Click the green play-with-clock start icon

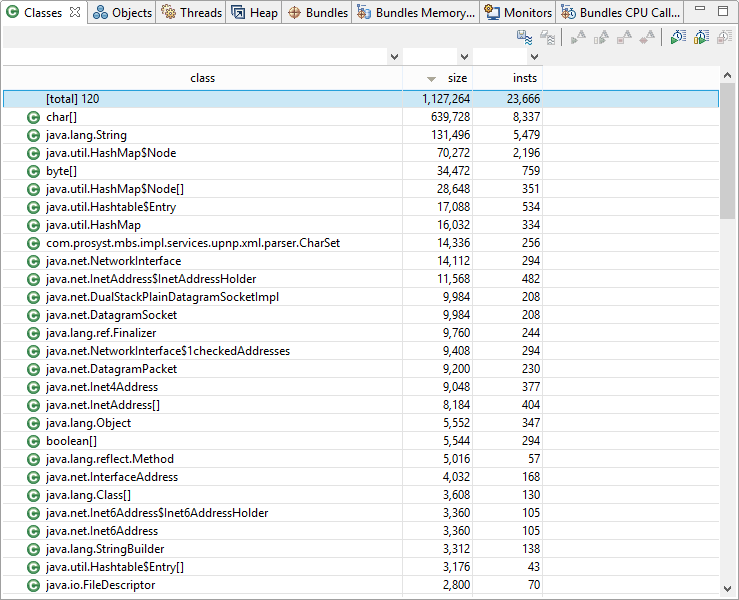tap(678, 37)
